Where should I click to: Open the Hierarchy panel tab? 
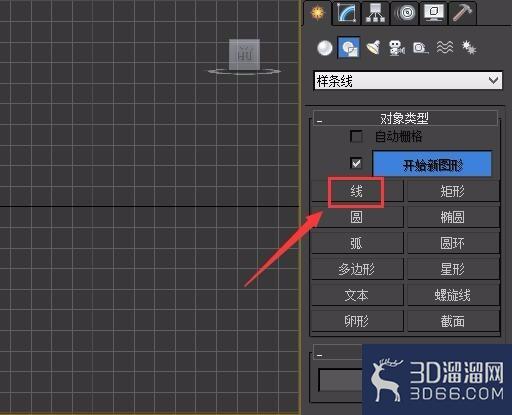tap(375, 13)
